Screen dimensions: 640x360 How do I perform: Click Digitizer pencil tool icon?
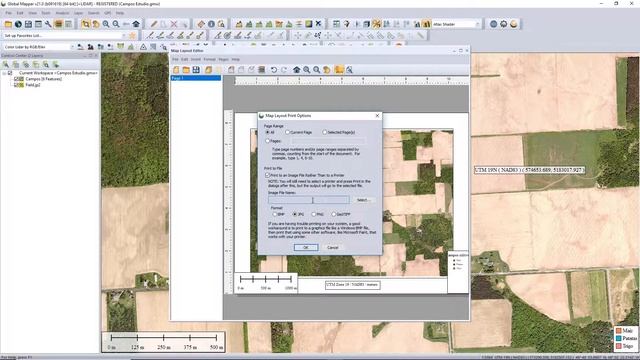(x=154, y=24)
